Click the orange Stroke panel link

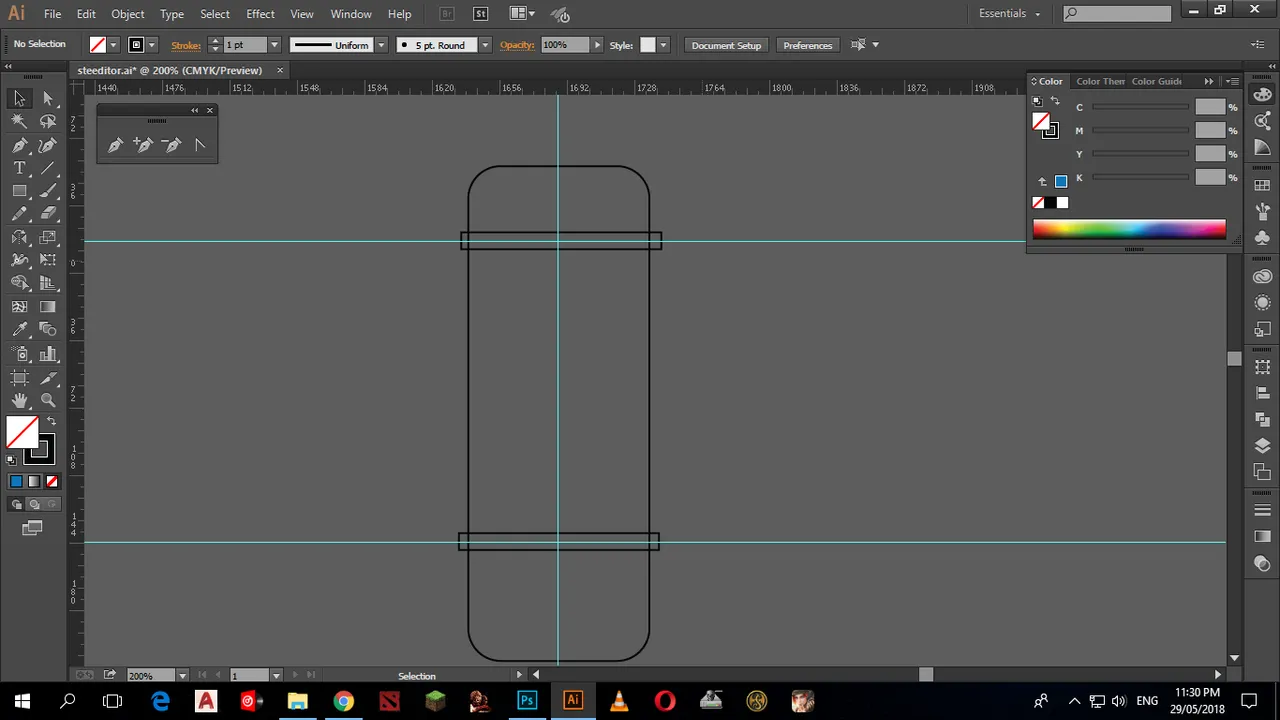click(186, 45)
